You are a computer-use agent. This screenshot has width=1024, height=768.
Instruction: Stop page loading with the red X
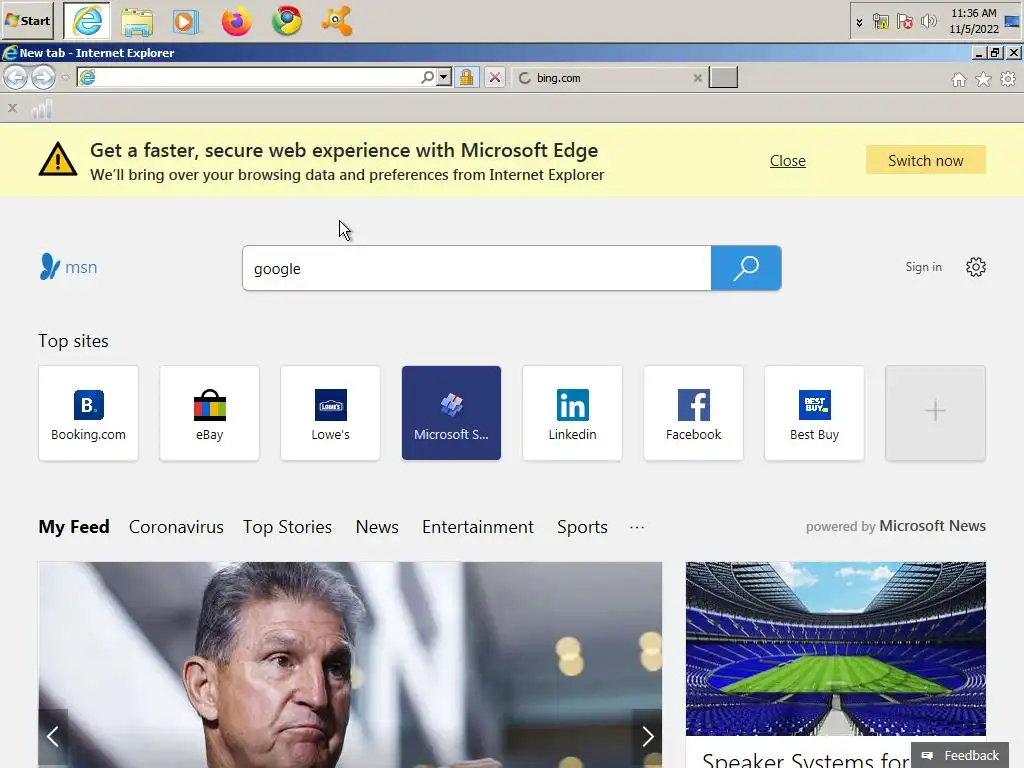coord(495,78)
